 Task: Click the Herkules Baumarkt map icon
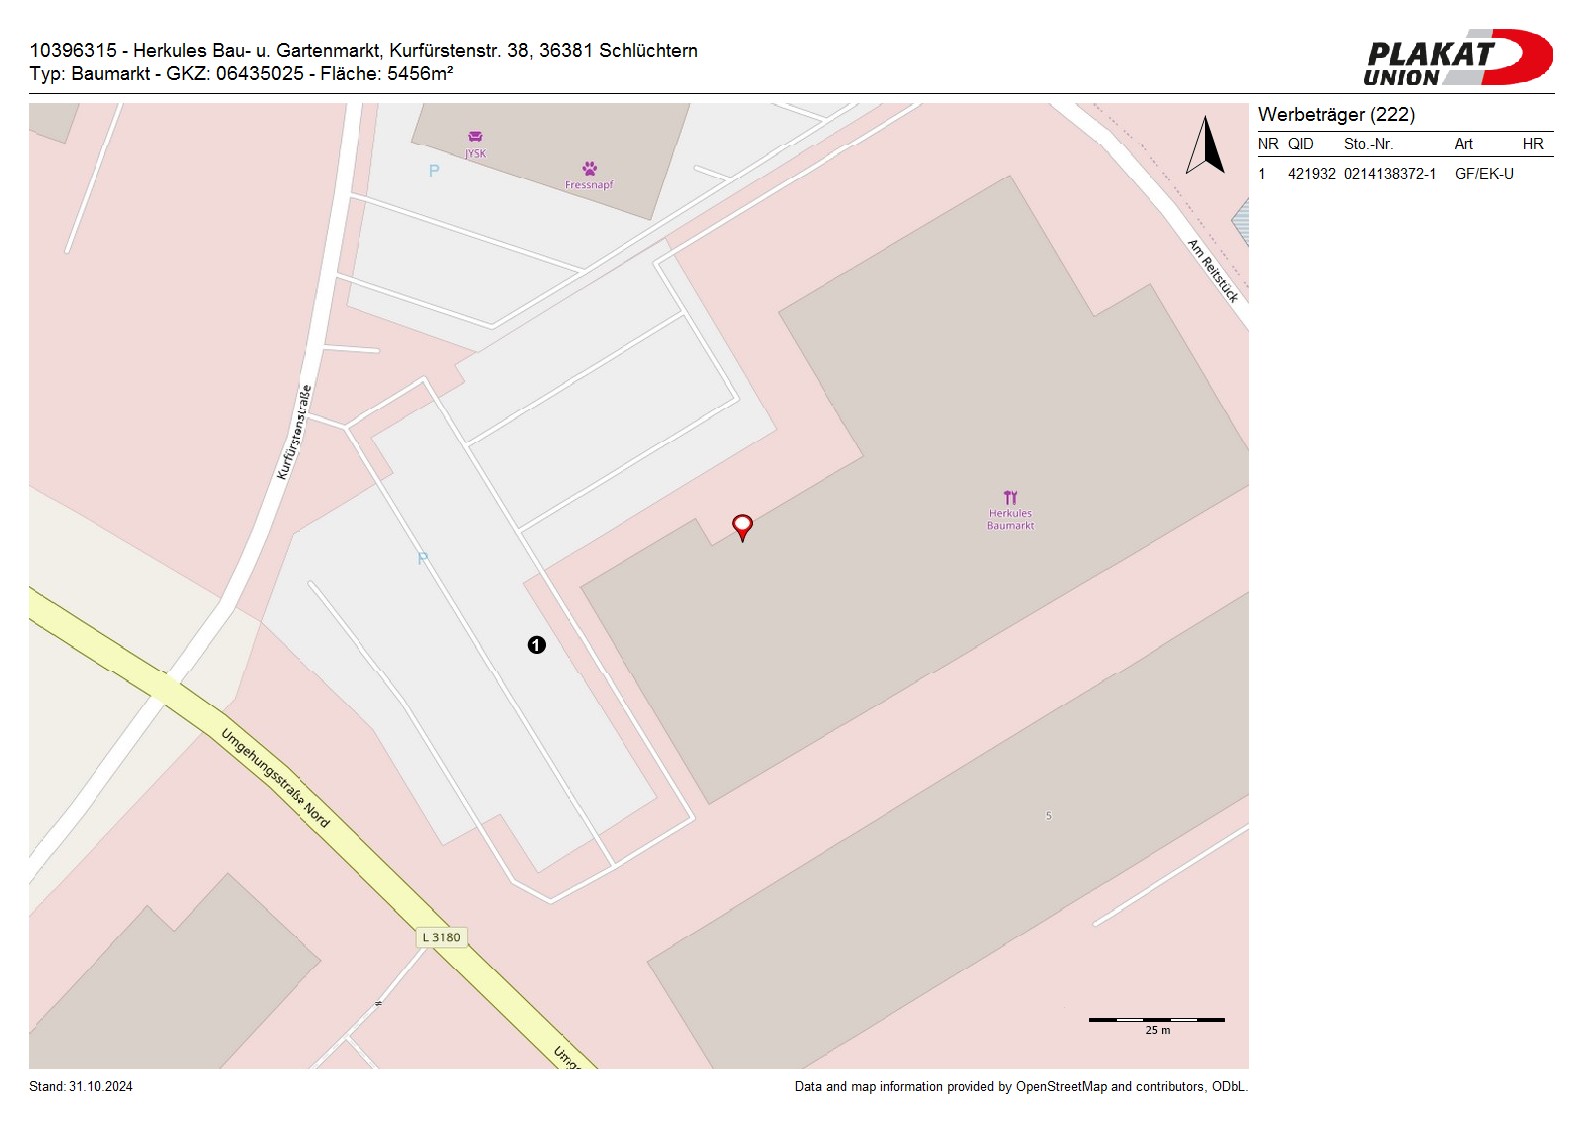(x=1010, y=498)
